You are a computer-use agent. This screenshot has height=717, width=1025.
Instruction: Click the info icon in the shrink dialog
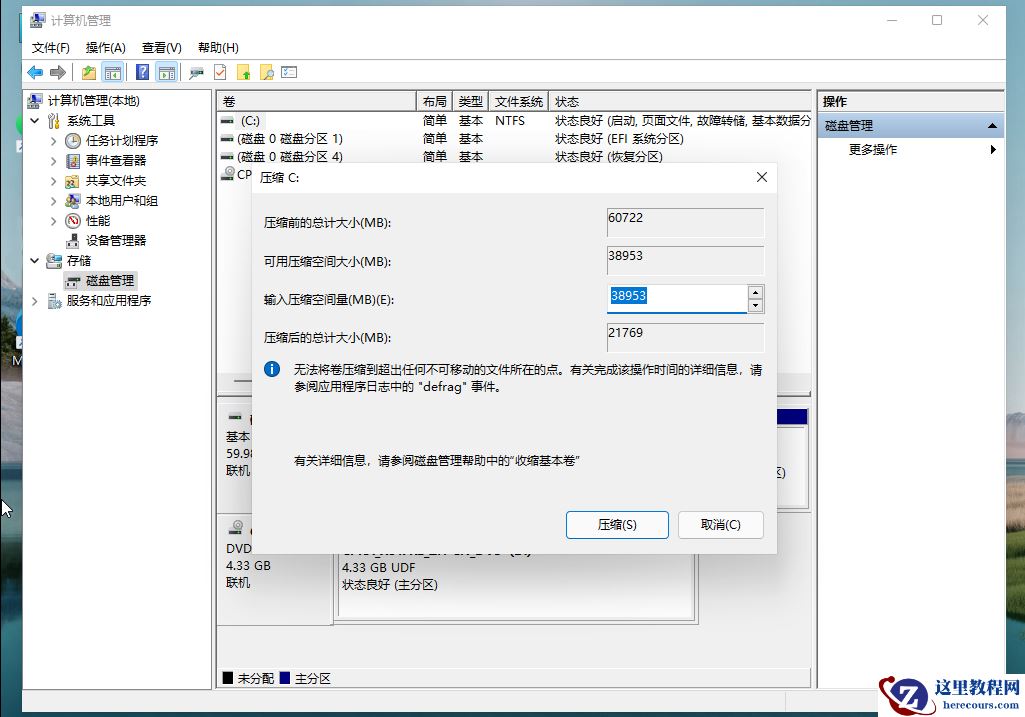click(270, 369)
